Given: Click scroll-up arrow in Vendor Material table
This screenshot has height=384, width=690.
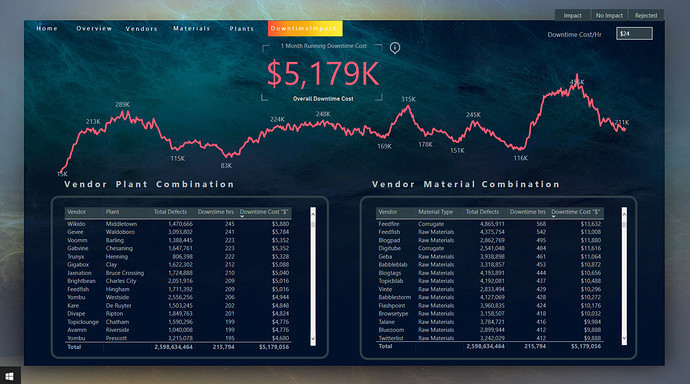Looking at the screenshot, I should [x=624, y=214].
